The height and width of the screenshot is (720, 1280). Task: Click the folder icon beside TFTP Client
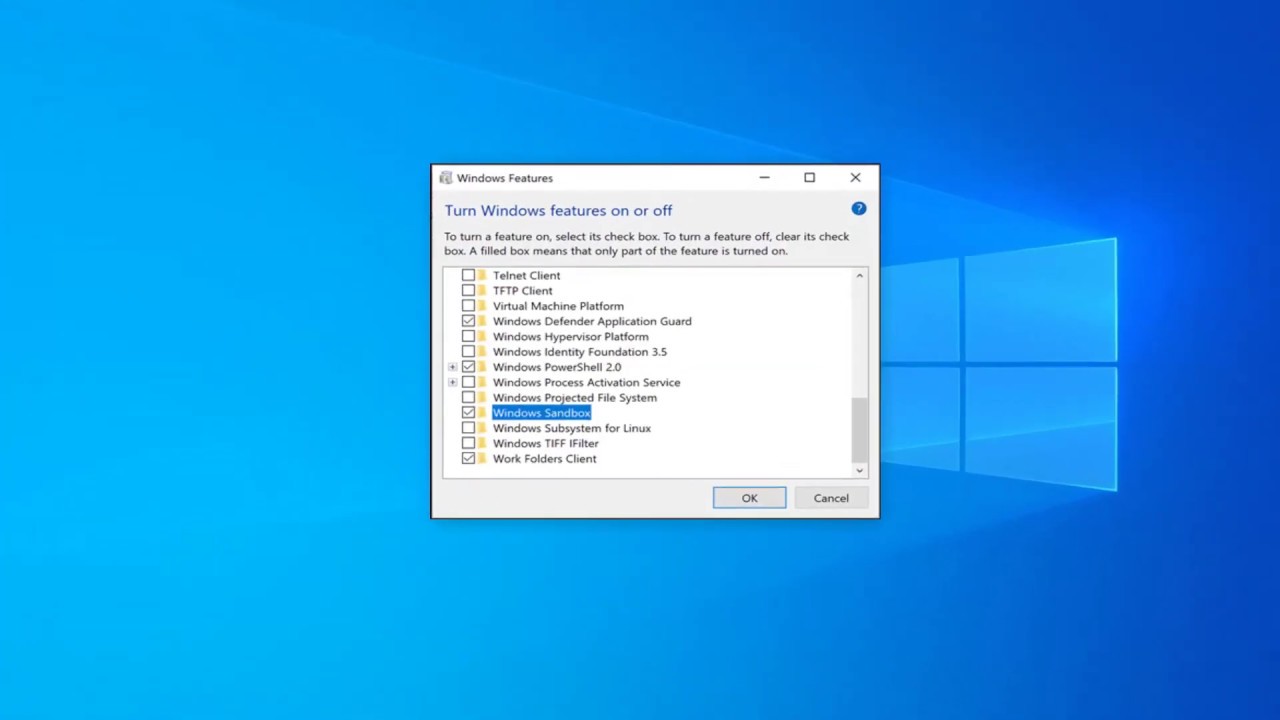[482, 291]
